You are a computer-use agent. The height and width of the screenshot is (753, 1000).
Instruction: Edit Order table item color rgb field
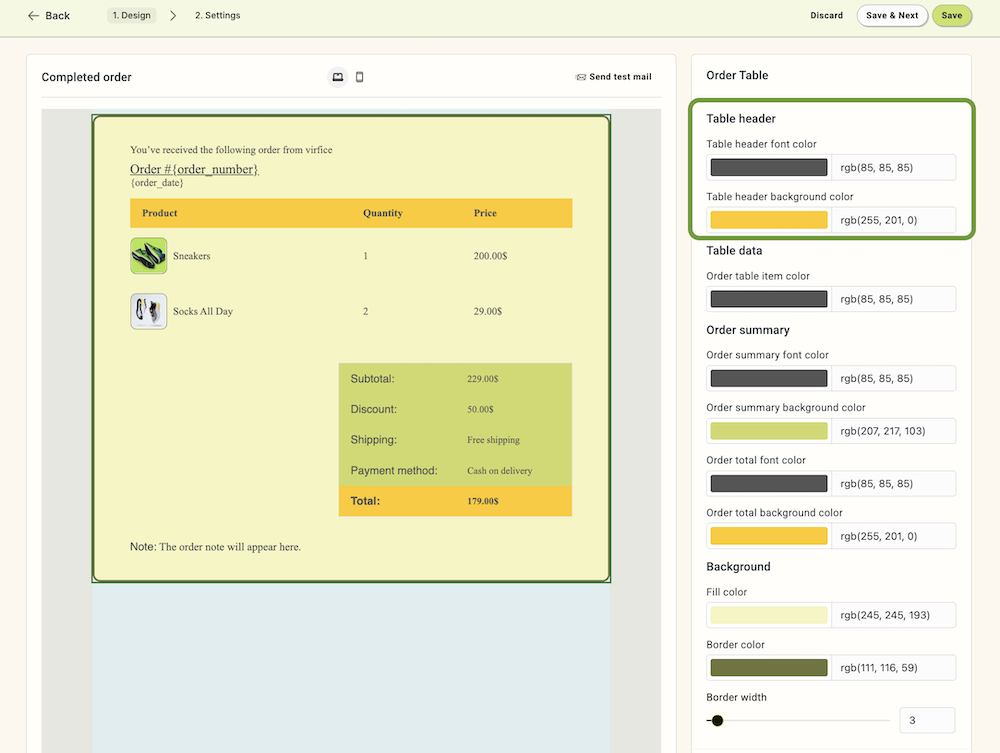893,299
